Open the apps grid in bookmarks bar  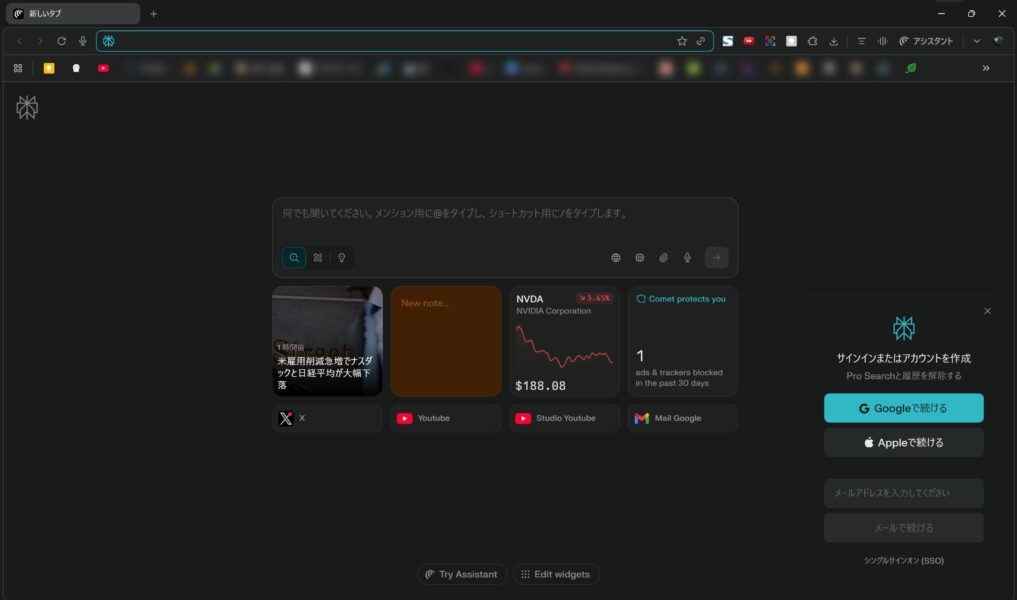[18, 68]
